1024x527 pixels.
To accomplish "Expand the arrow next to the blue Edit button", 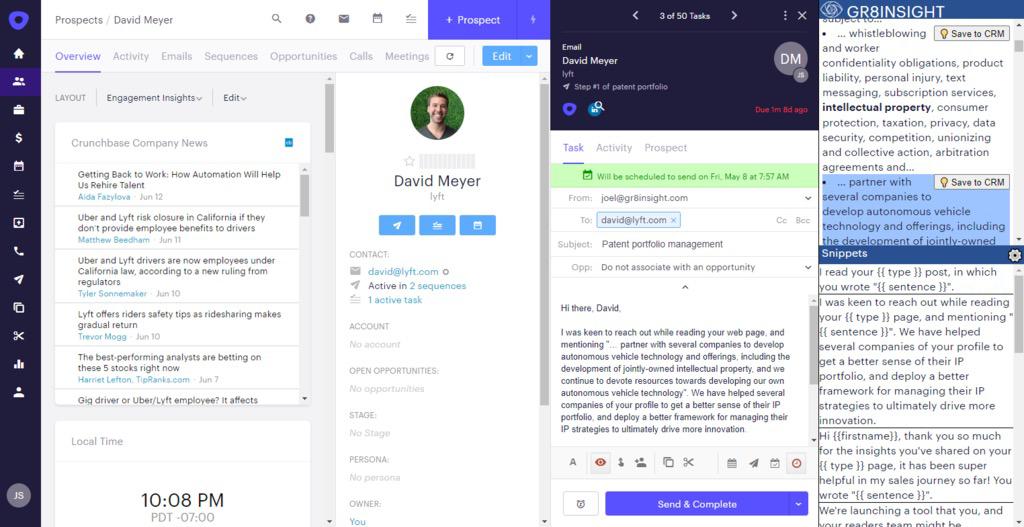I will pos(529,56).
